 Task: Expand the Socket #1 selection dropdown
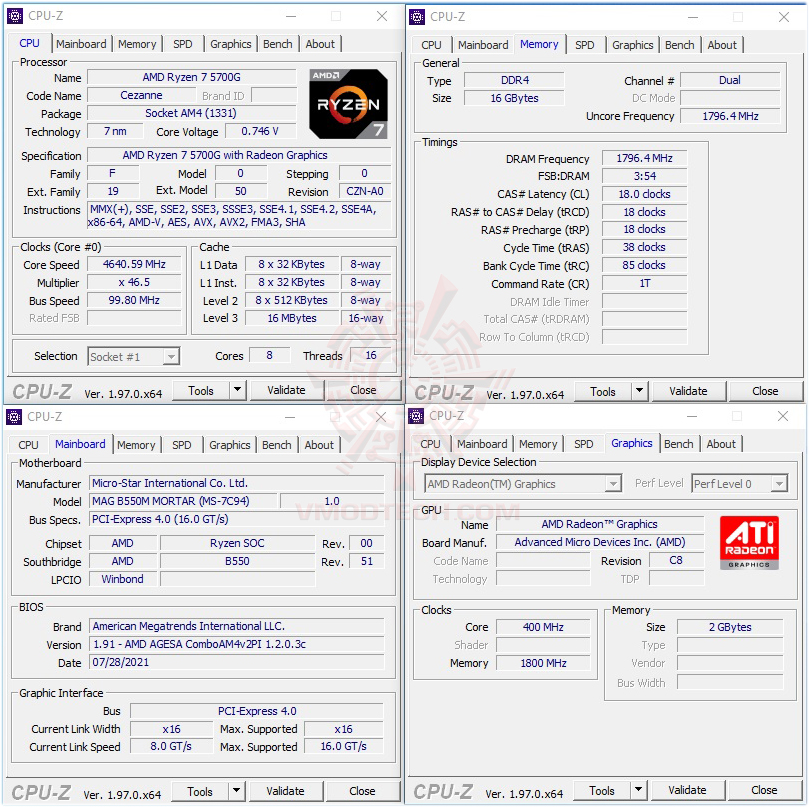[171, 357]
